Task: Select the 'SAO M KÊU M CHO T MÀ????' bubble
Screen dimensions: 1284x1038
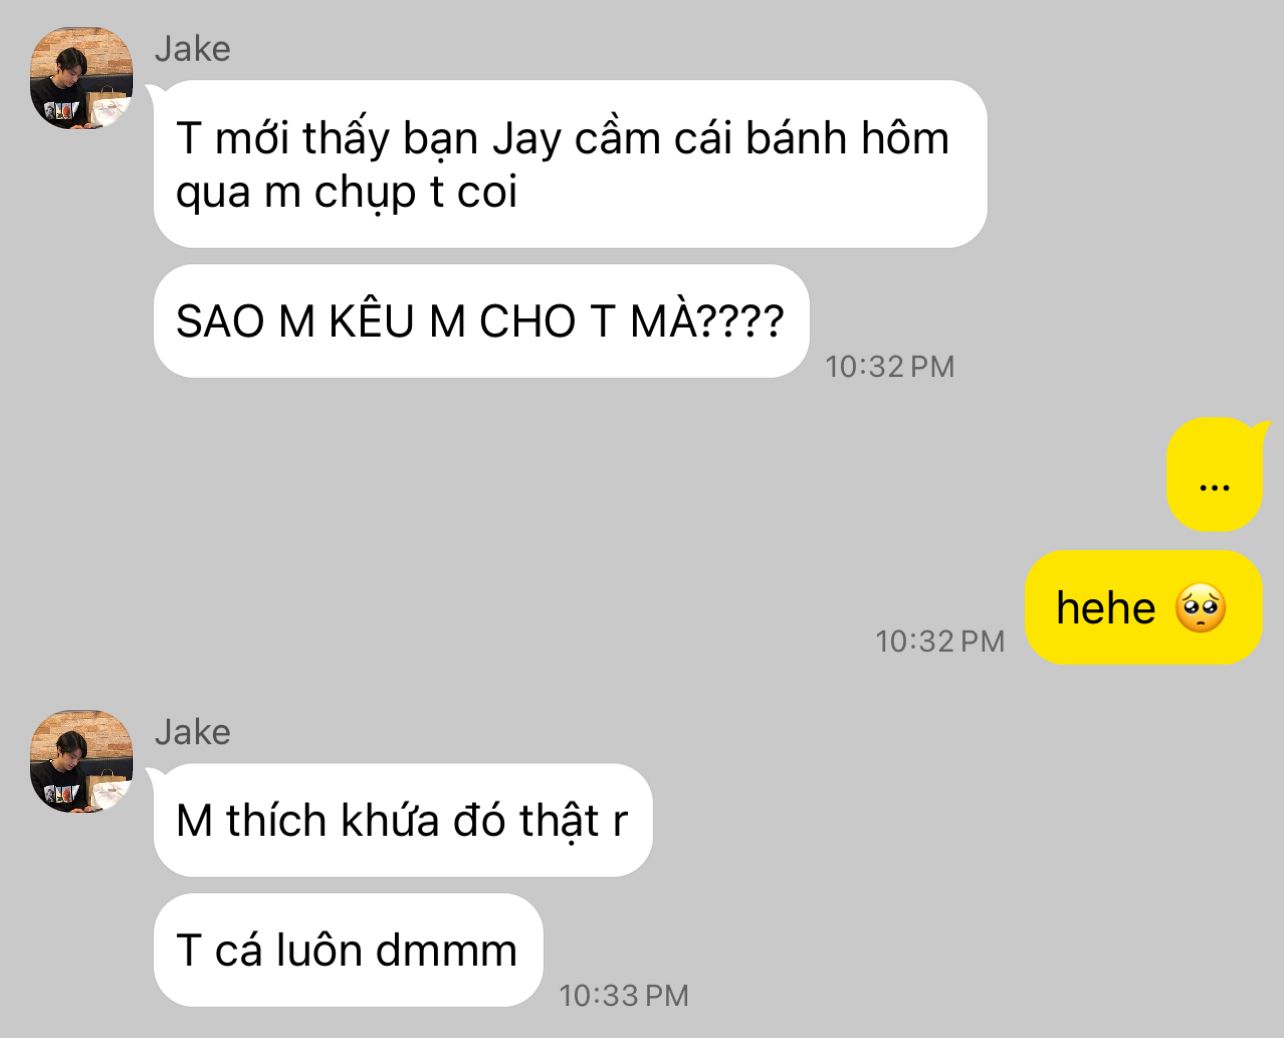Action: point(481,321)
